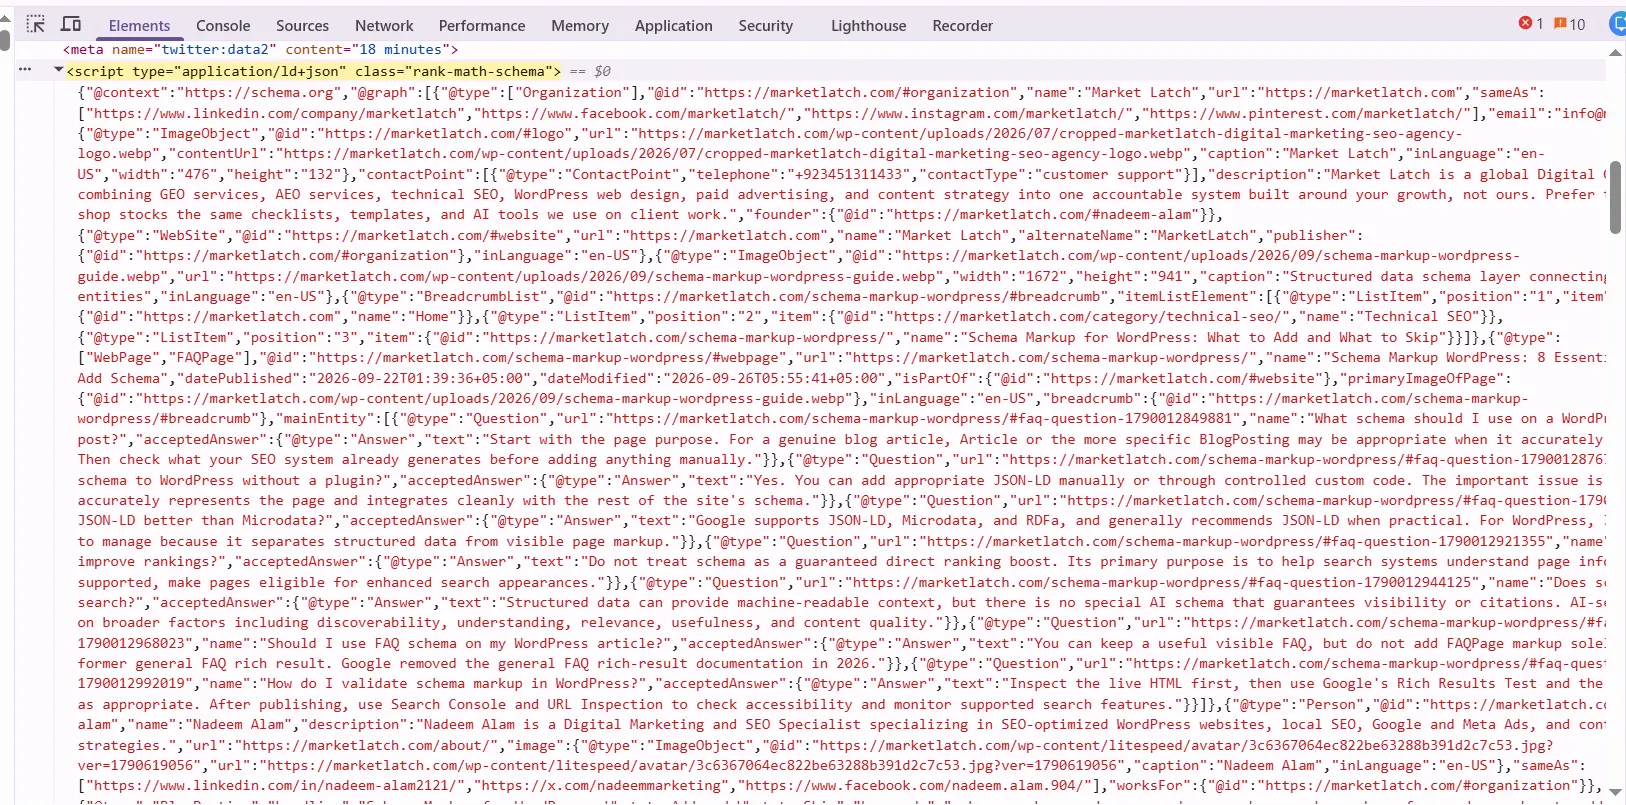The image size is (1626, 805).
Task: Open the Lighthouse tab
Action: coord(869,26)
